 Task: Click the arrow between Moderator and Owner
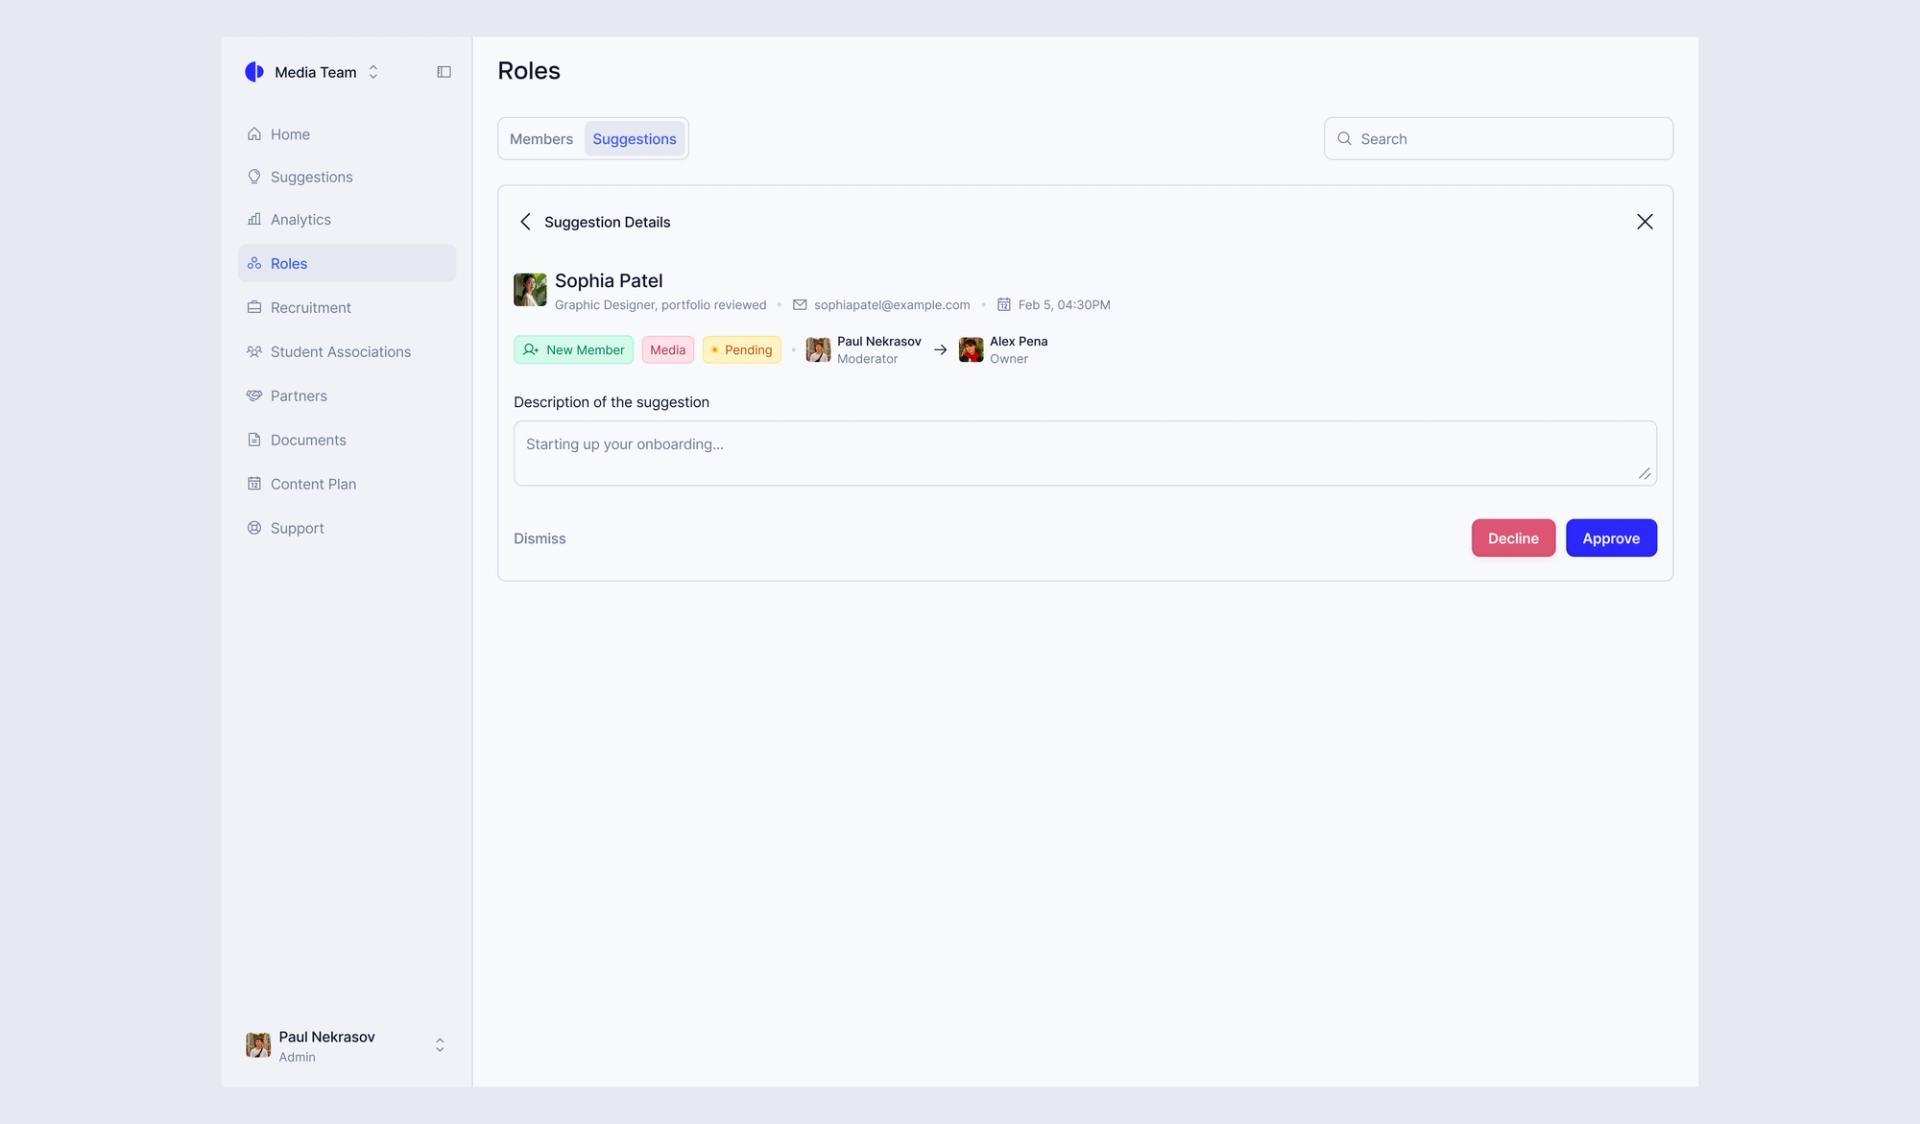[940, 350]
